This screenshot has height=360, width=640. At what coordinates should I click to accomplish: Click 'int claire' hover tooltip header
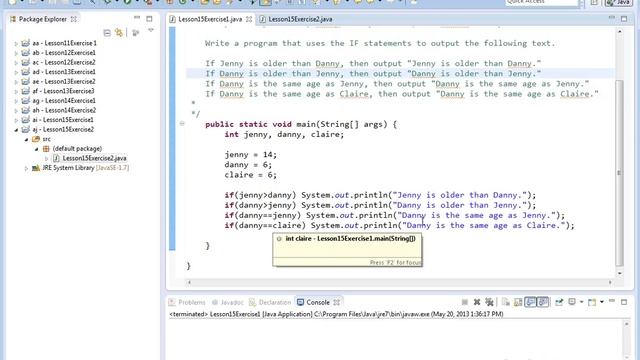click(350, 238)
